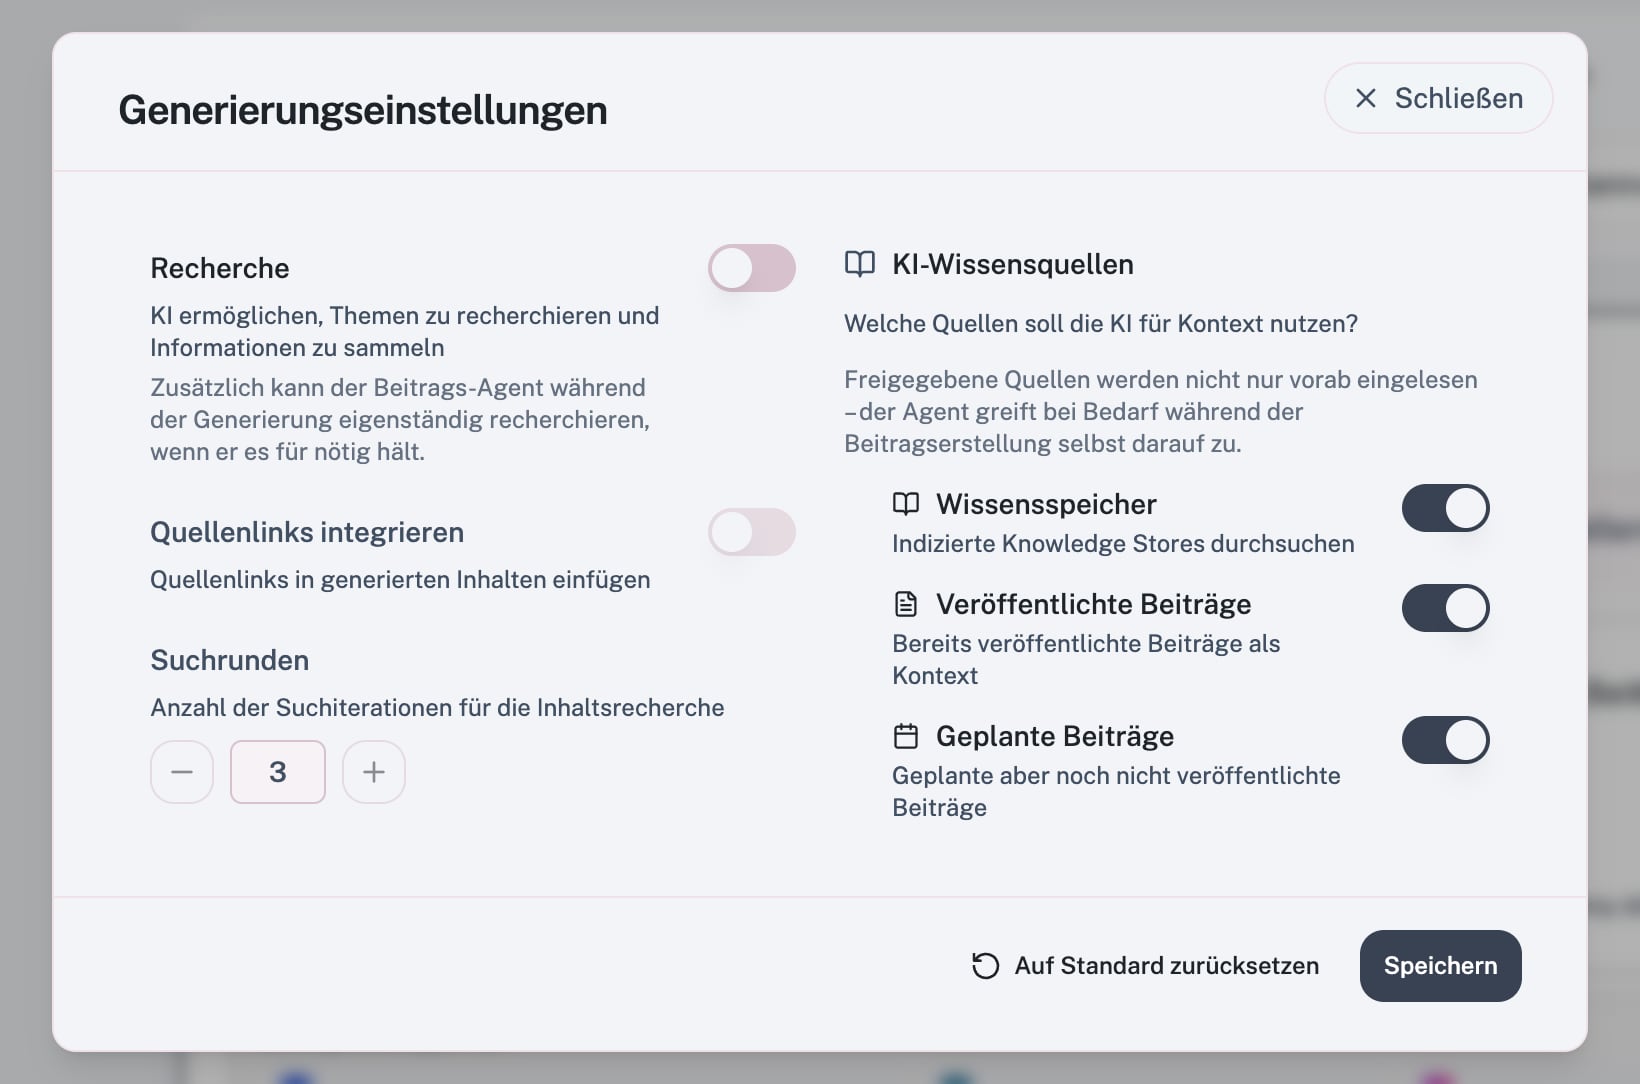Click Auf Standard zurücksetzen

coord(1146,966)
